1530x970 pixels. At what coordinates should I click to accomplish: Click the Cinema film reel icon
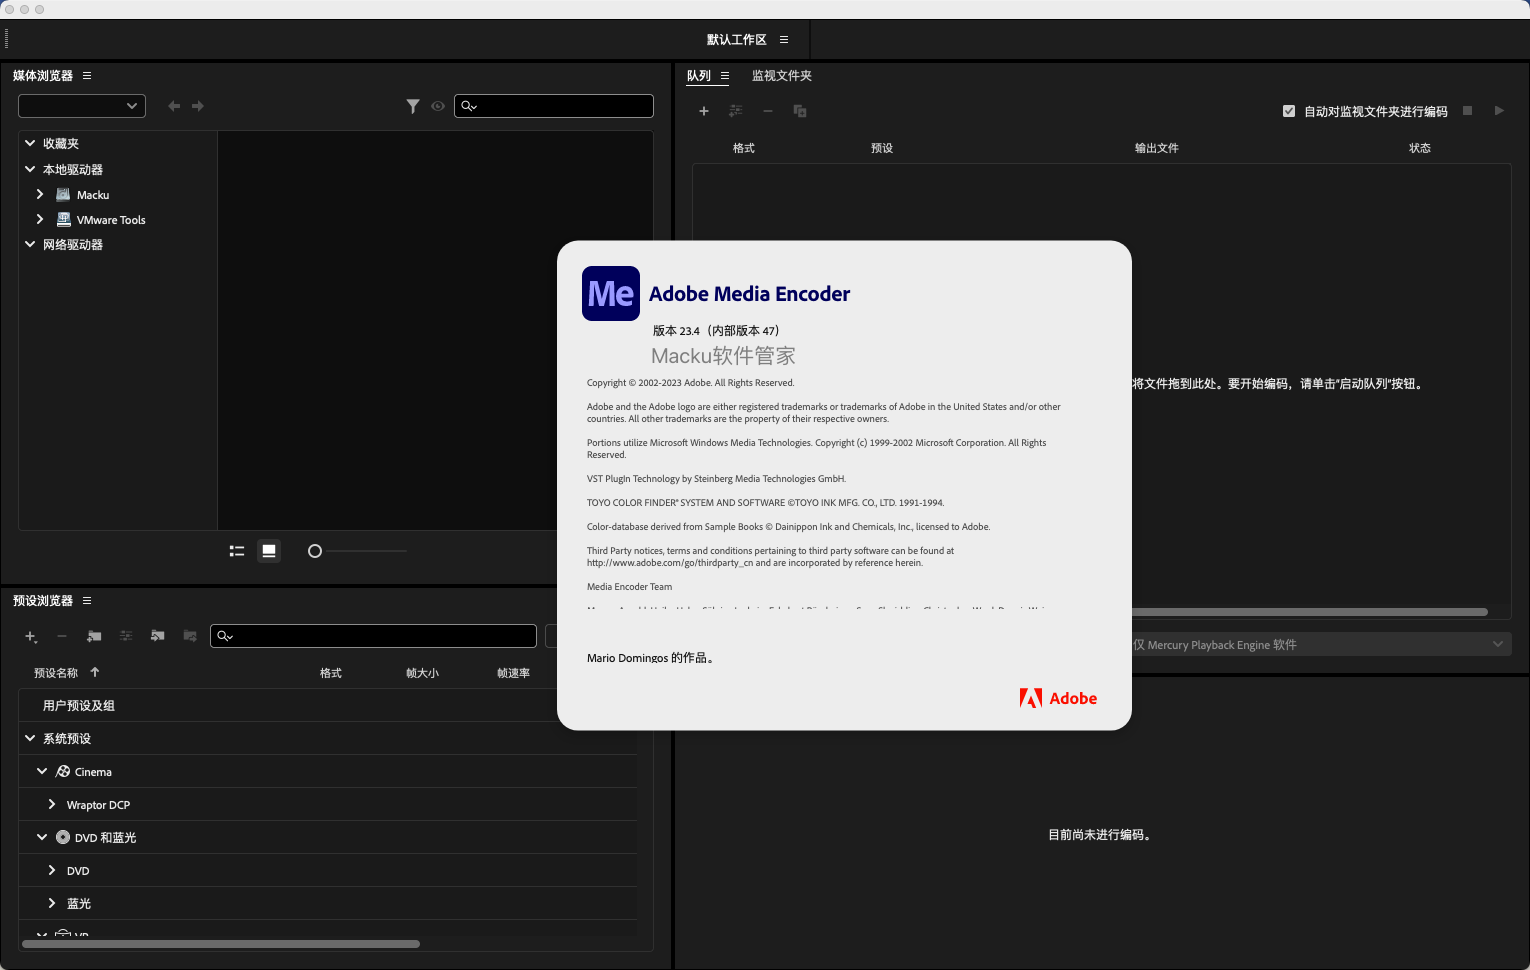coord(63,772)
